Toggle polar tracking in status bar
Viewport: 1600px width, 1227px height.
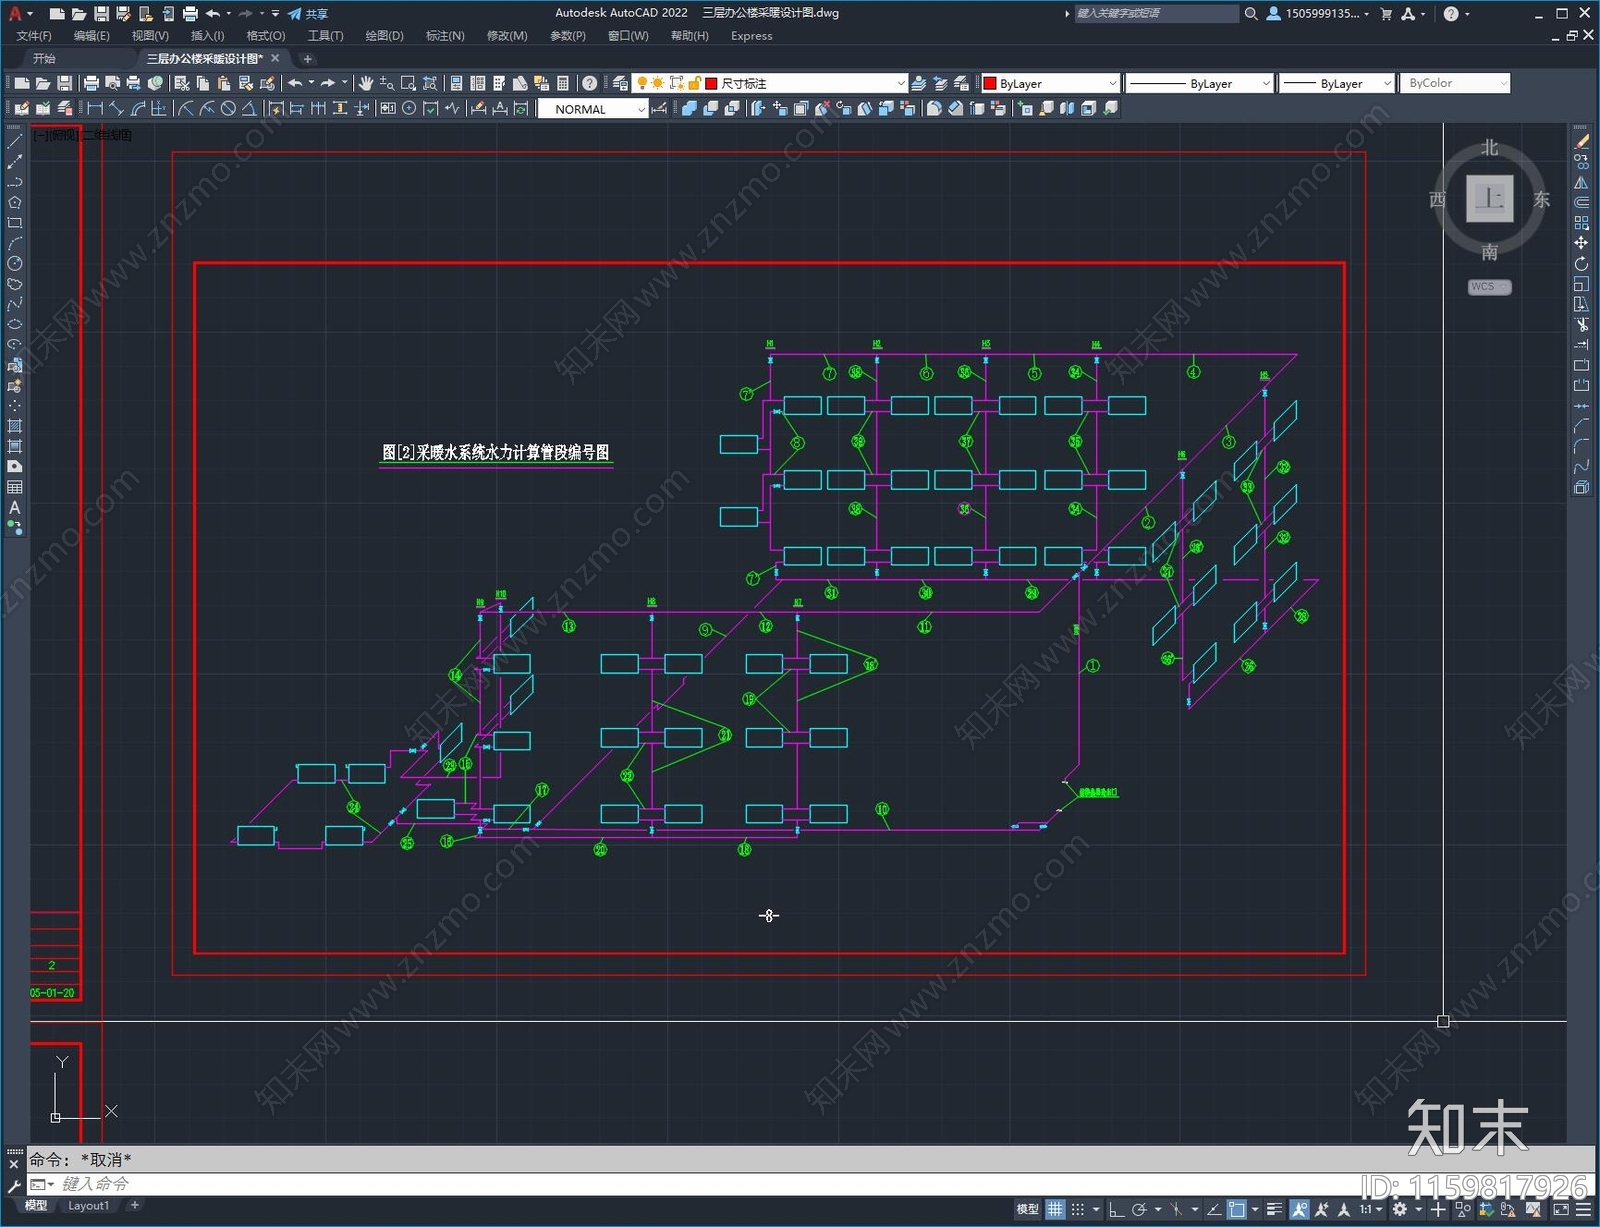point(1139,1209)
